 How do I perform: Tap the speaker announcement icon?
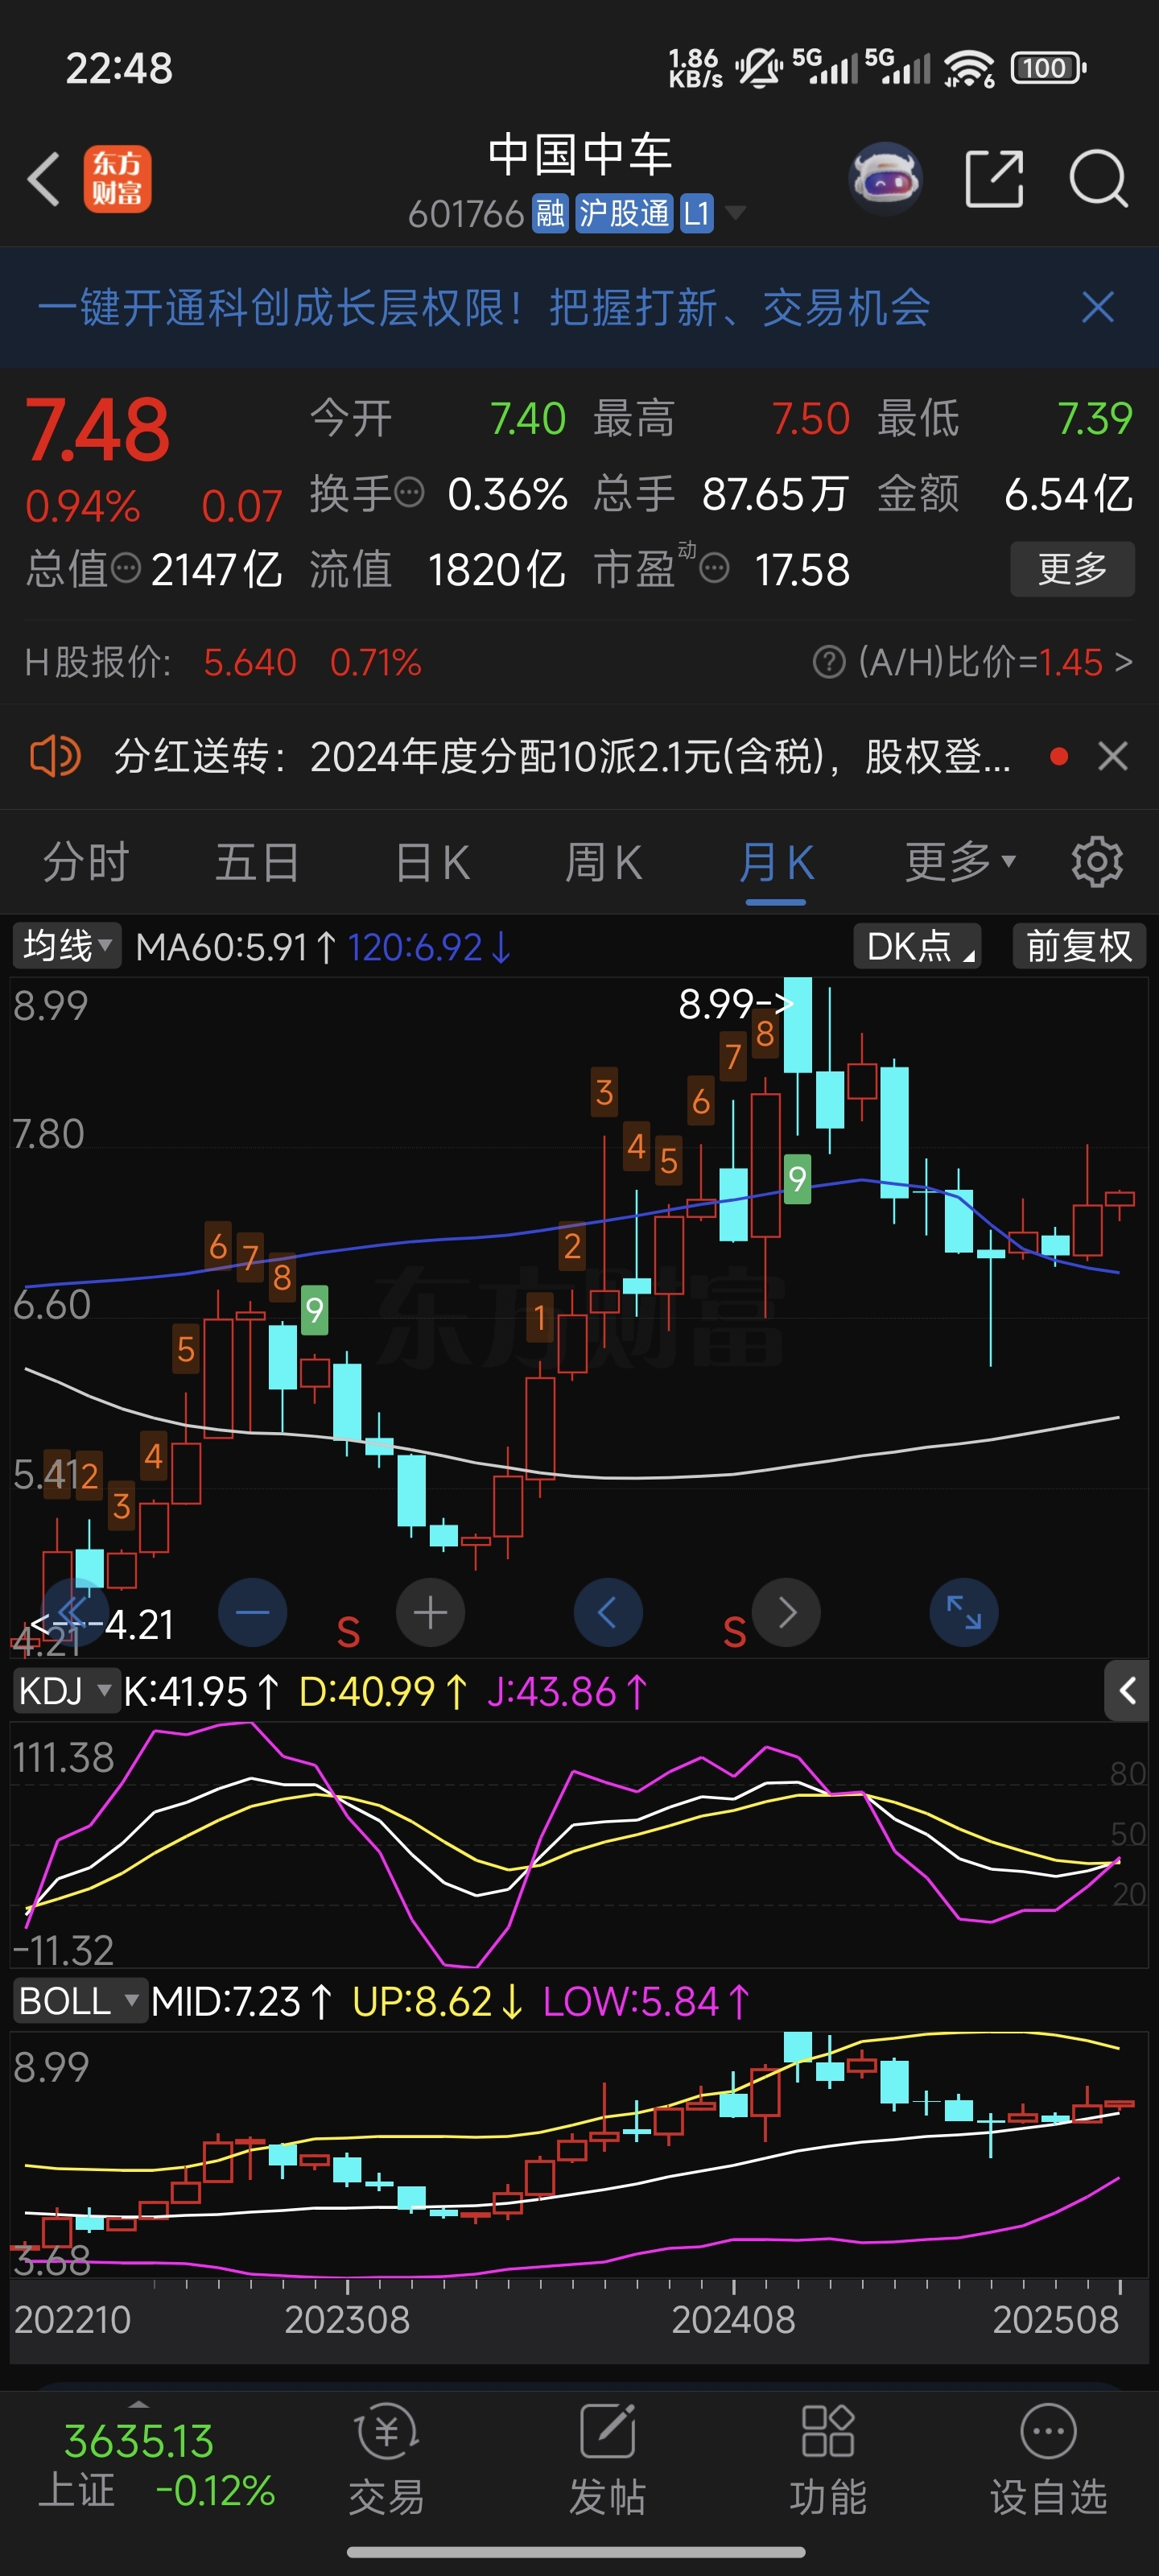(x=55, y=756)
